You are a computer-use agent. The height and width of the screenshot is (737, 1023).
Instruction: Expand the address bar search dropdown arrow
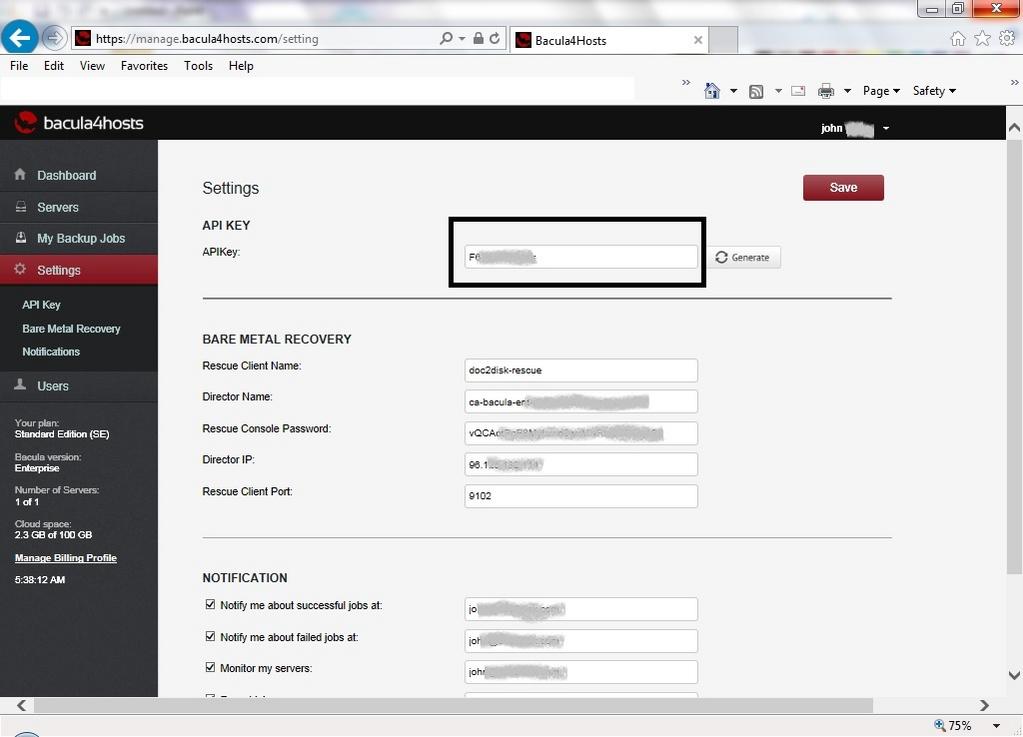tap(462, 38)
